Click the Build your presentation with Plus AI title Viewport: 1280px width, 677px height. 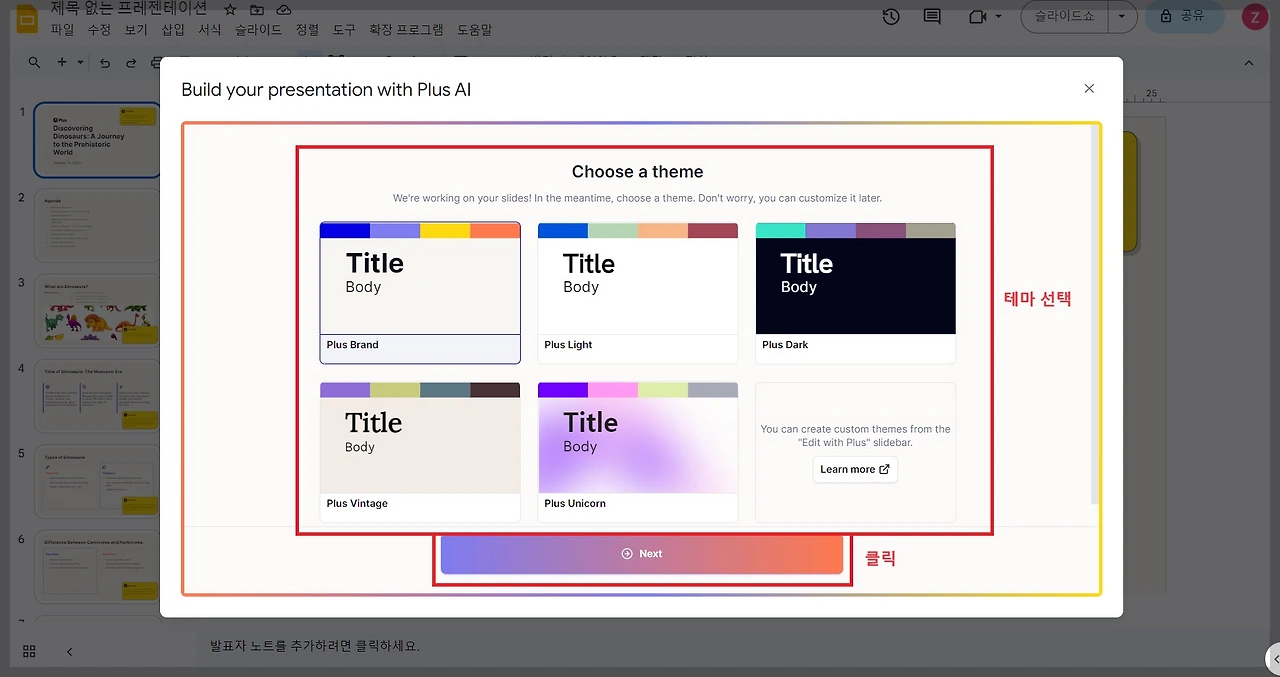tap(326, 90)
